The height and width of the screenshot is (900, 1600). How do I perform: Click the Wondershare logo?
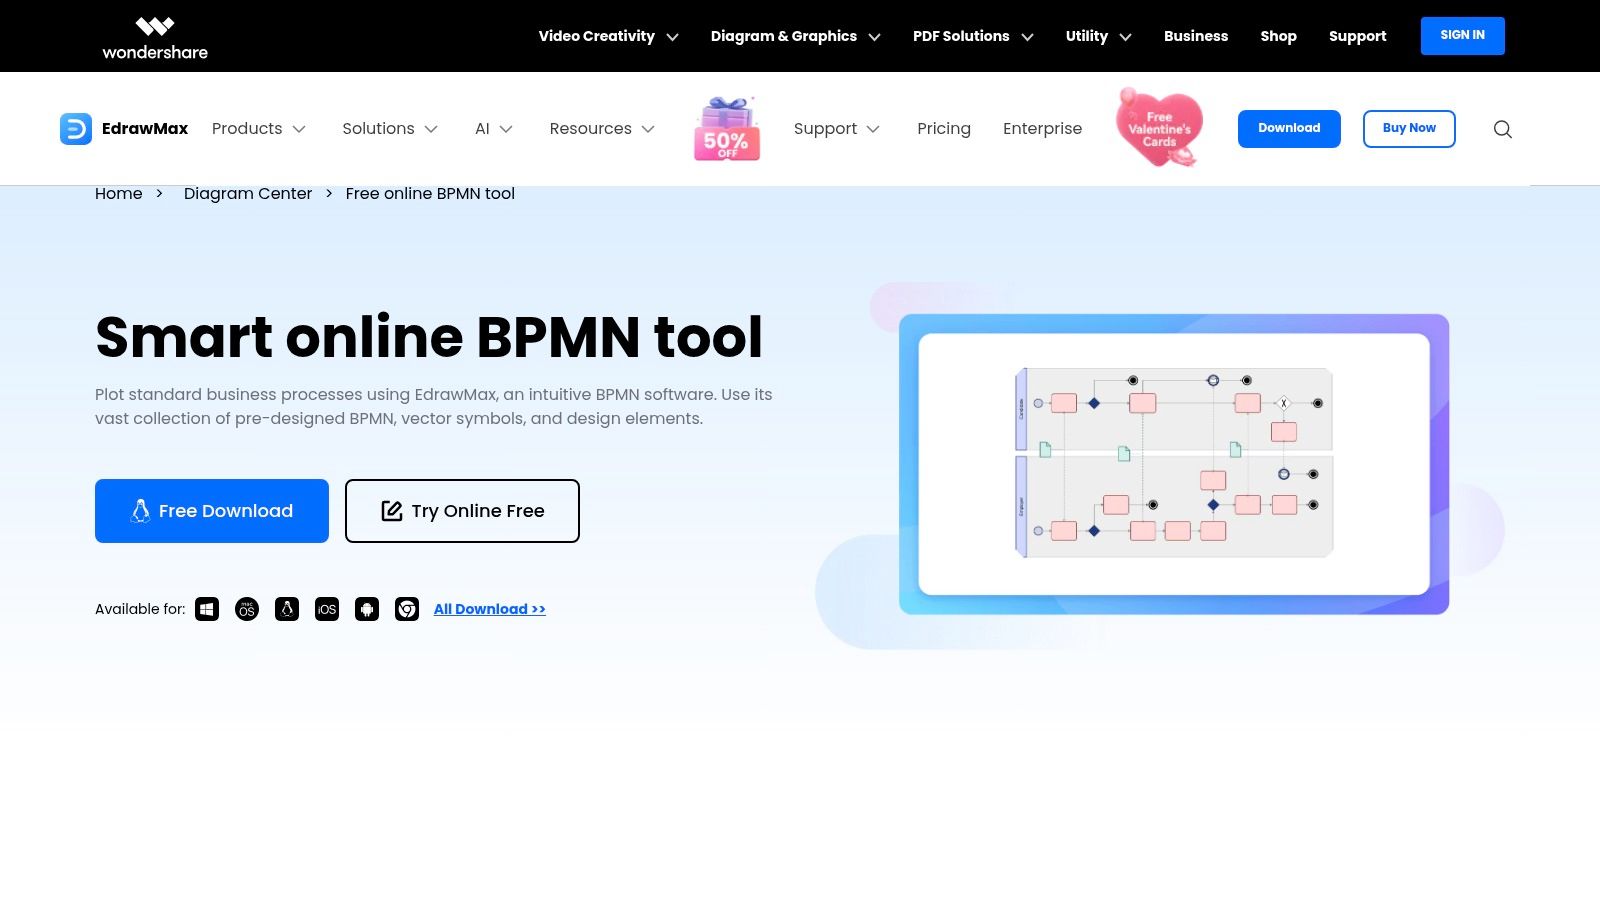[155, 36]
